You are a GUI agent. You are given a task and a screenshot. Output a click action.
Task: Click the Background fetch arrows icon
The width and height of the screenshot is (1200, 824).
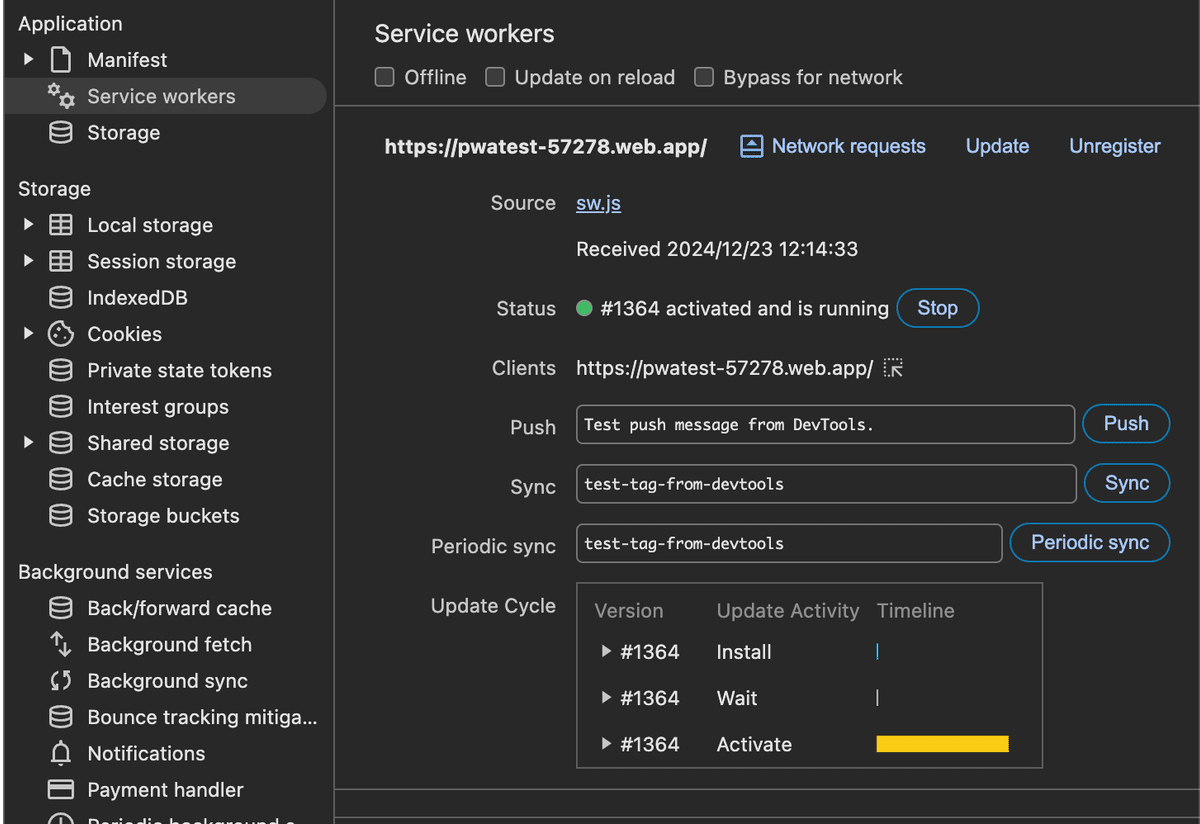coord(61,645)
